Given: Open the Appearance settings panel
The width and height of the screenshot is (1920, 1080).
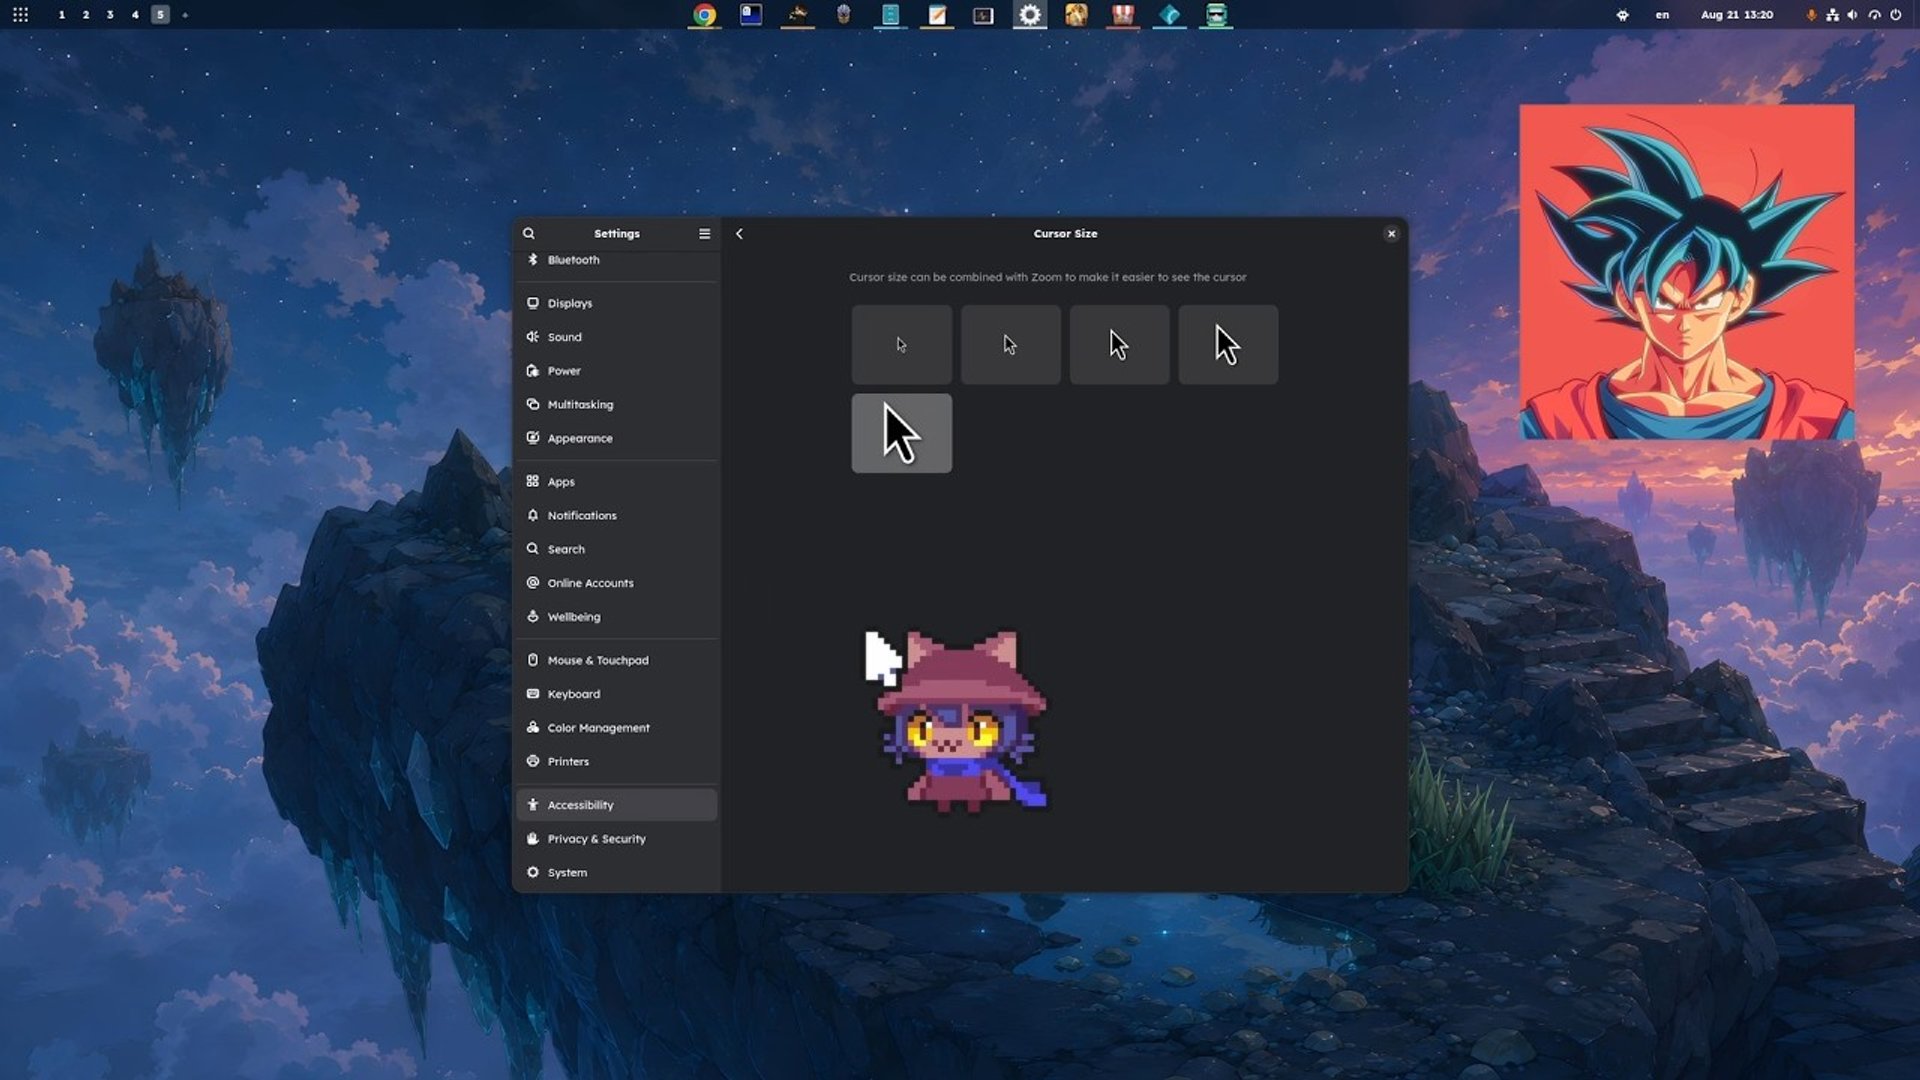Looking at the screenshot, I should click(617, 438).
